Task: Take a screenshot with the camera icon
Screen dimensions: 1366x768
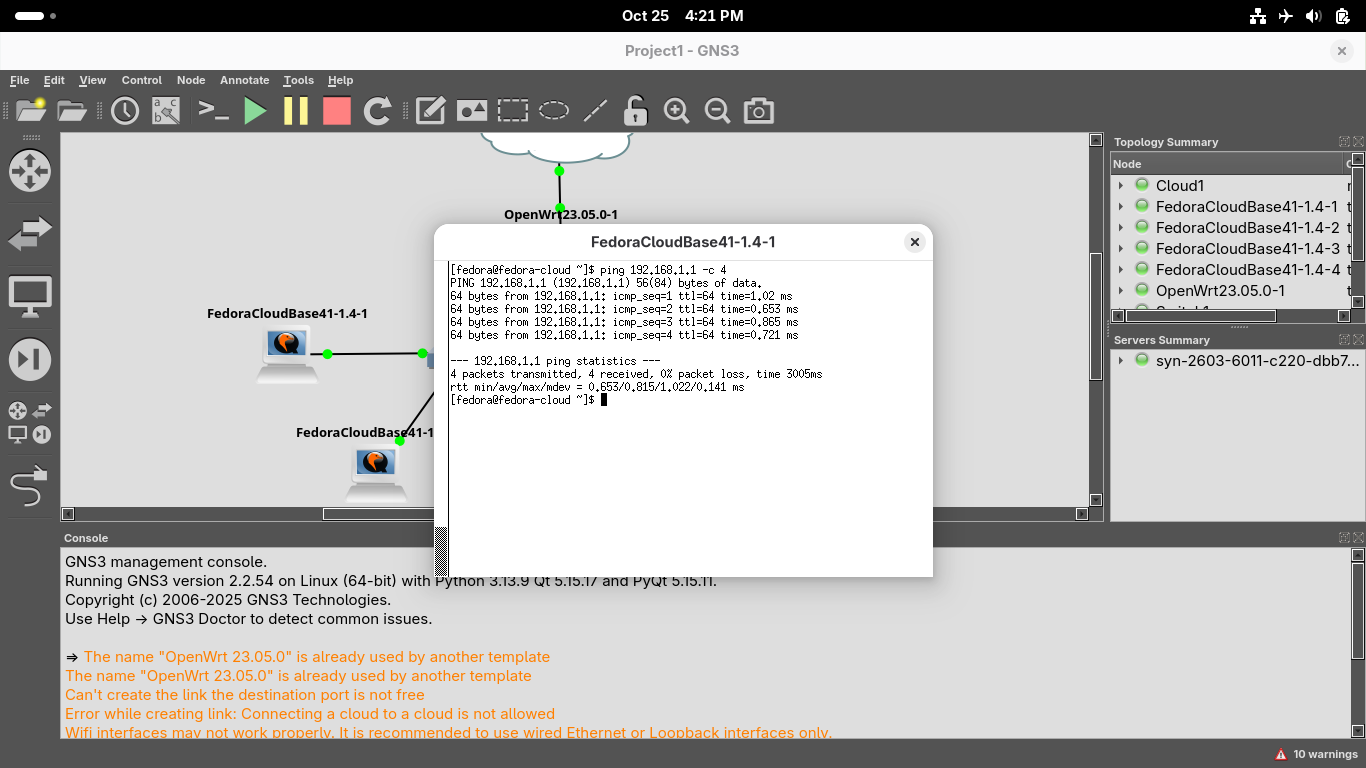Action: point(758,111)
